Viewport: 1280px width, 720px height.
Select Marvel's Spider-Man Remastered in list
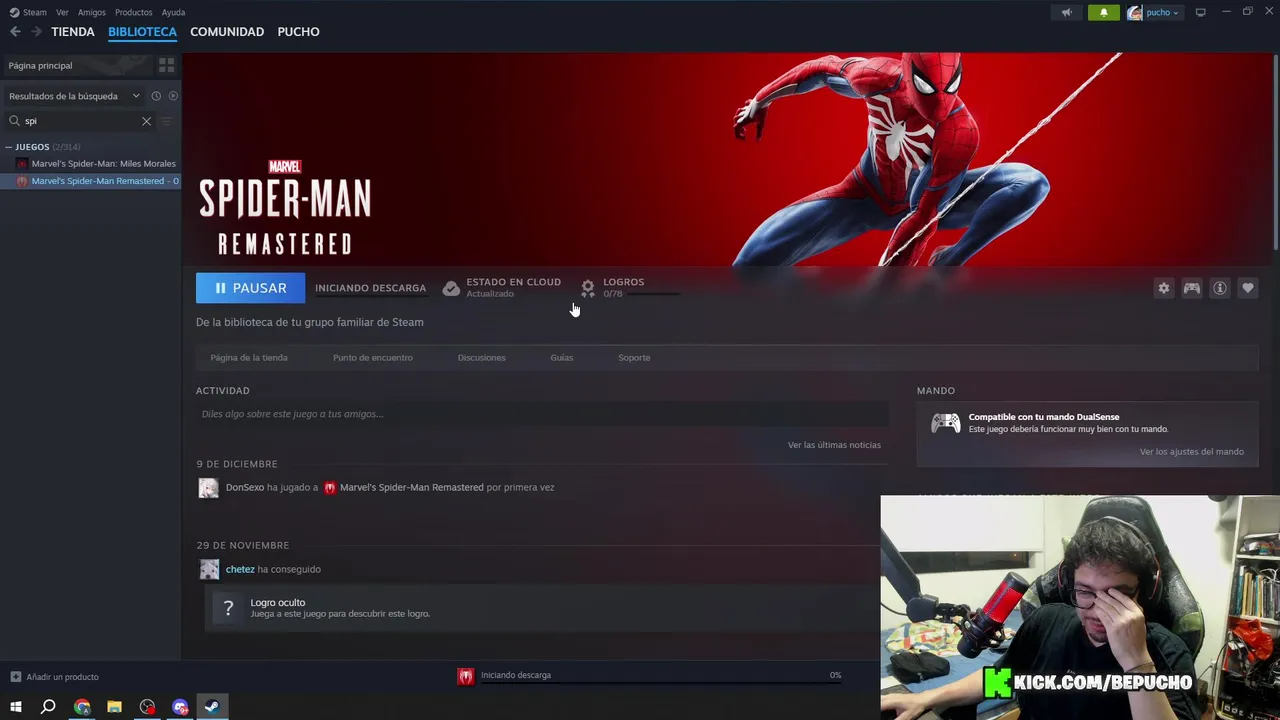coord(96,181)
